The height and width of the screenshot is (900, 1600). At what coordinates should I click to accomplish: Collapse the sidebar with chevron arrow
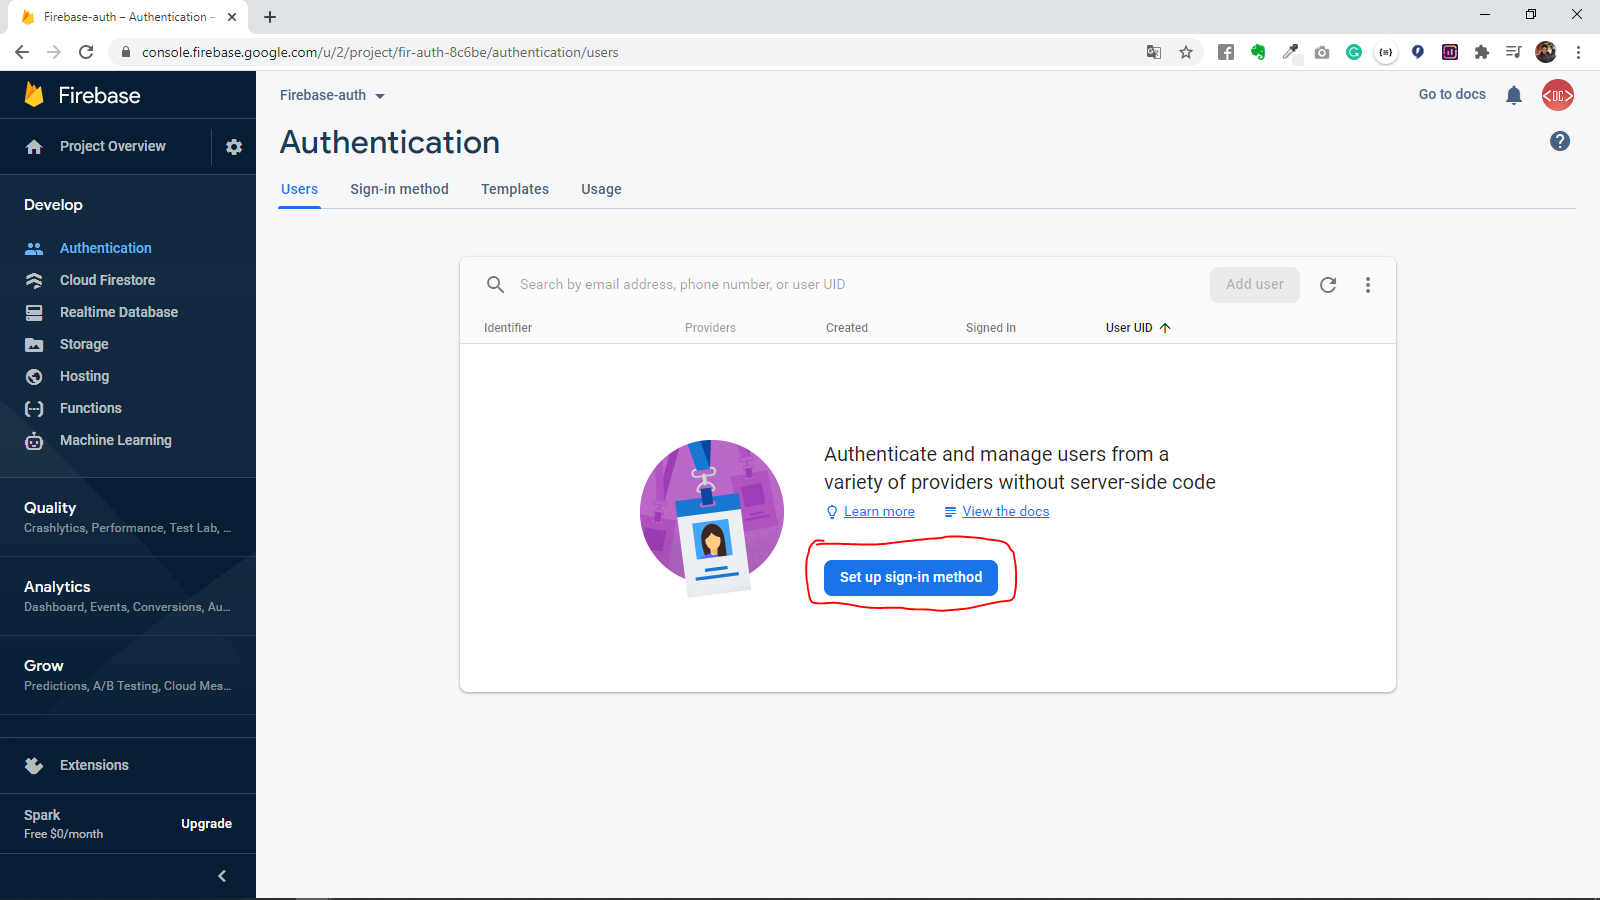(x=222, y=876)
